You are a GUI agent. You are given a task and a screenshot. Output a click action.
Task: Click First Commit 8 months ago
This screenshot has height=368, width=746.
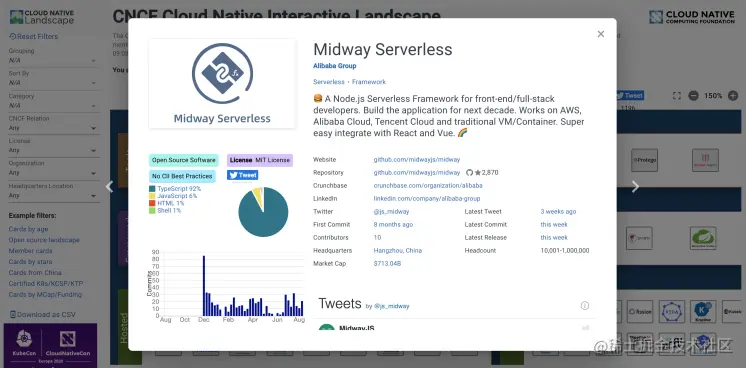pyautogui.click(x=393, y=225)
